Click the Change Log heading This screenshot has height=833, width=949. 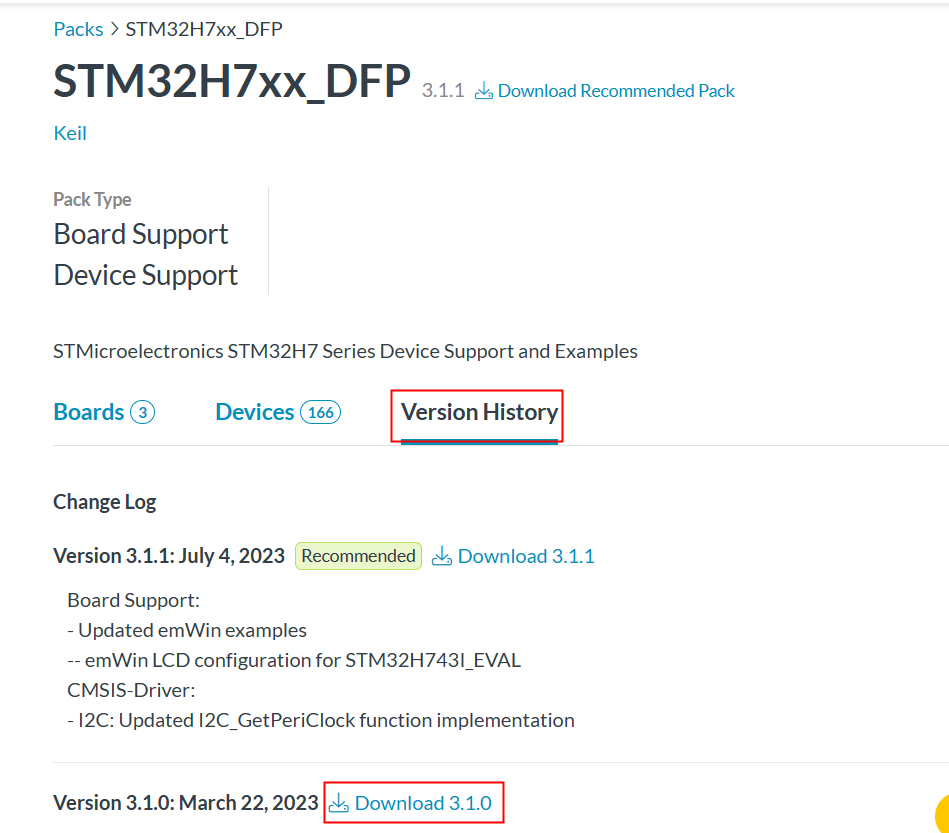tap(104, 501)
